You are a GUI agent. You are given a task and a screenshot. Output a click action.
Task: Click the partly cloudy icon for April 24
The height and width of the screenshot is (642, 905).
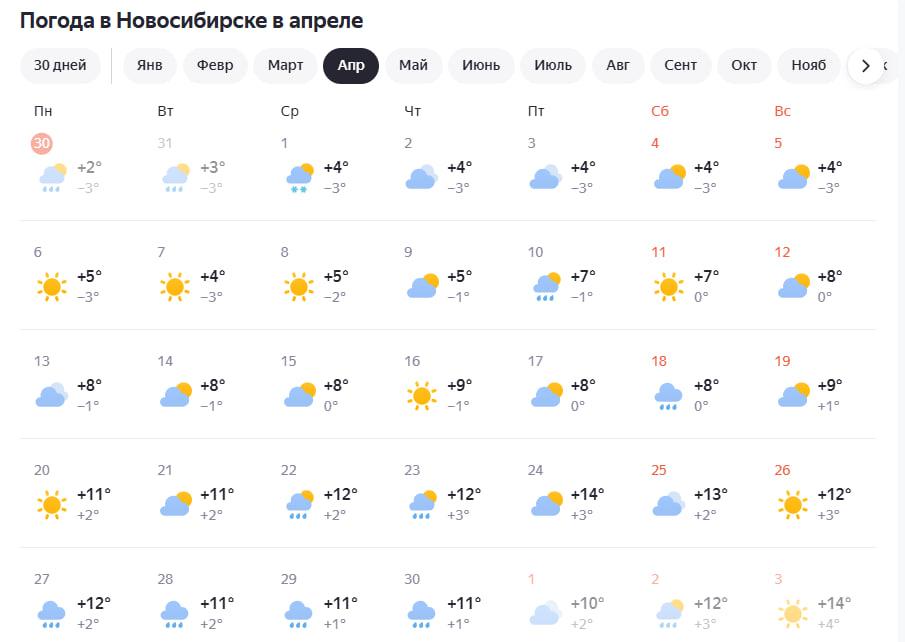click(546, 504)
